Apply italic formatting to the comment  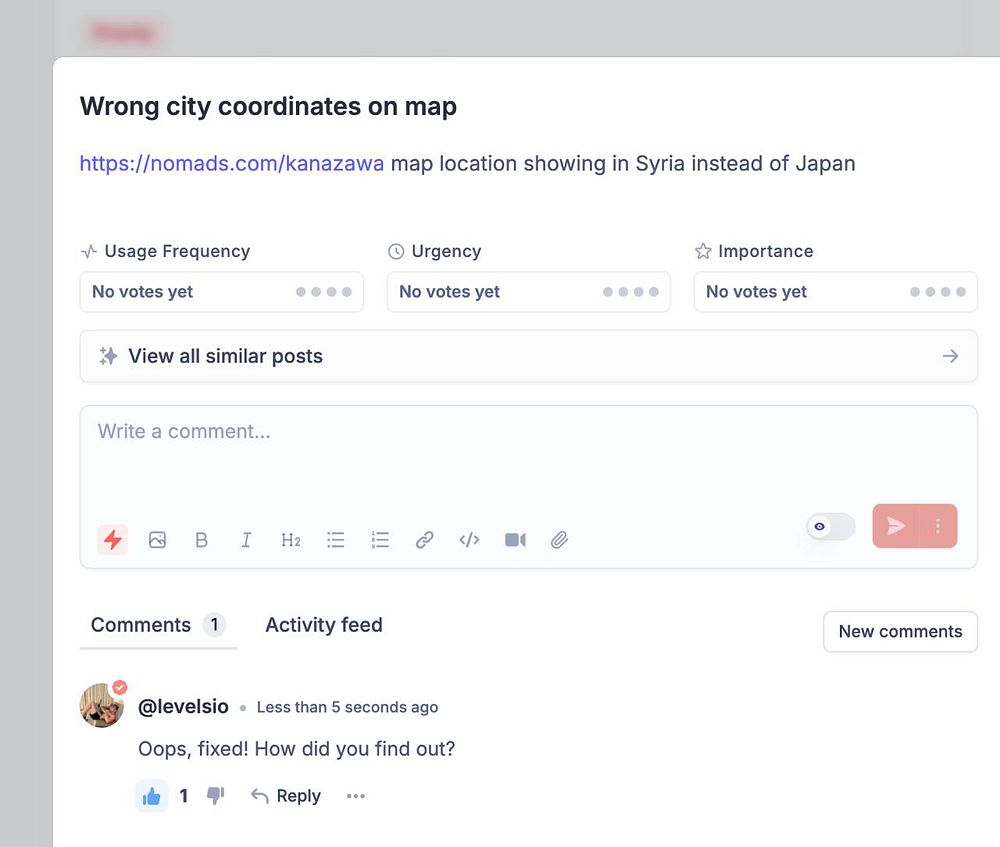pos(246,540)
